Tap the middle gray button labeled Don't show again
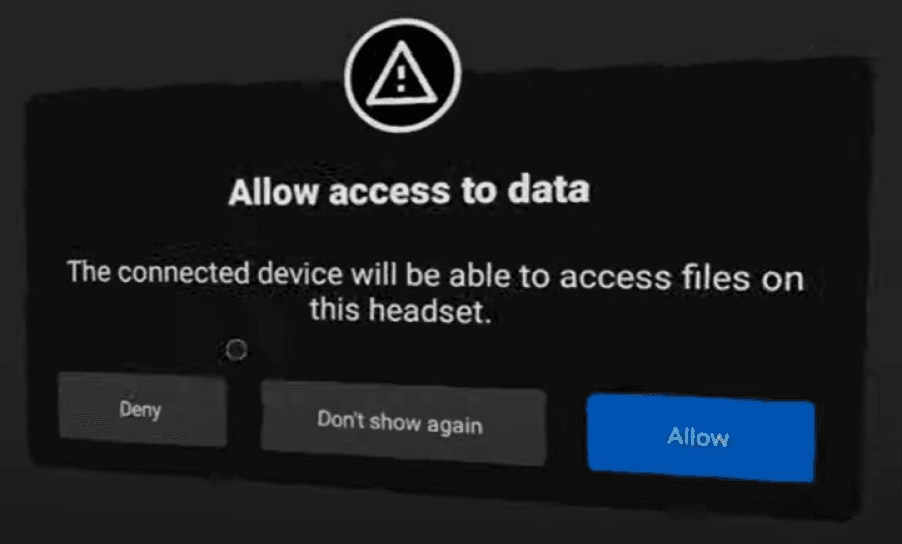Screen dimensions: 902x544 click(403, 423)
